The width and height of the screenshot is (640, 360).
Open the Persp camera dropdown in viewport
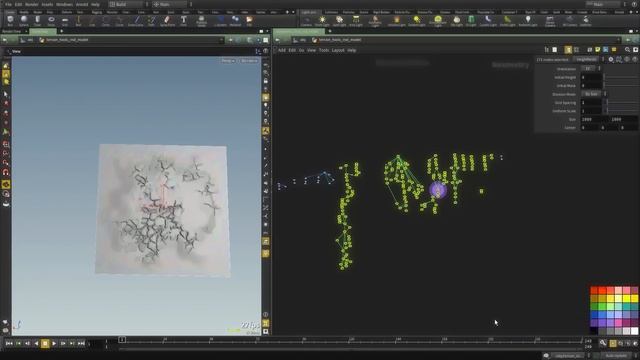coord(228,61)
